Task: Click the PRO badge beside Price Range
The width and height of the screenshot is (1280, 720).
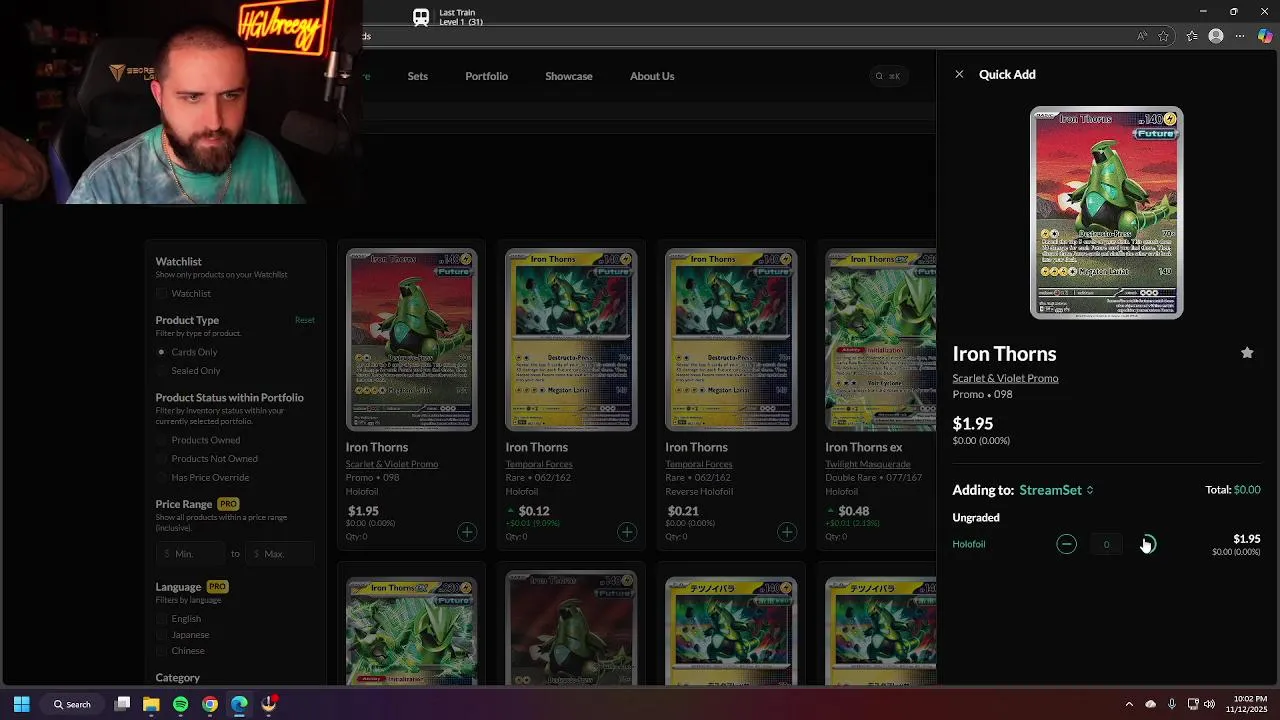Action: pos(228,504)
